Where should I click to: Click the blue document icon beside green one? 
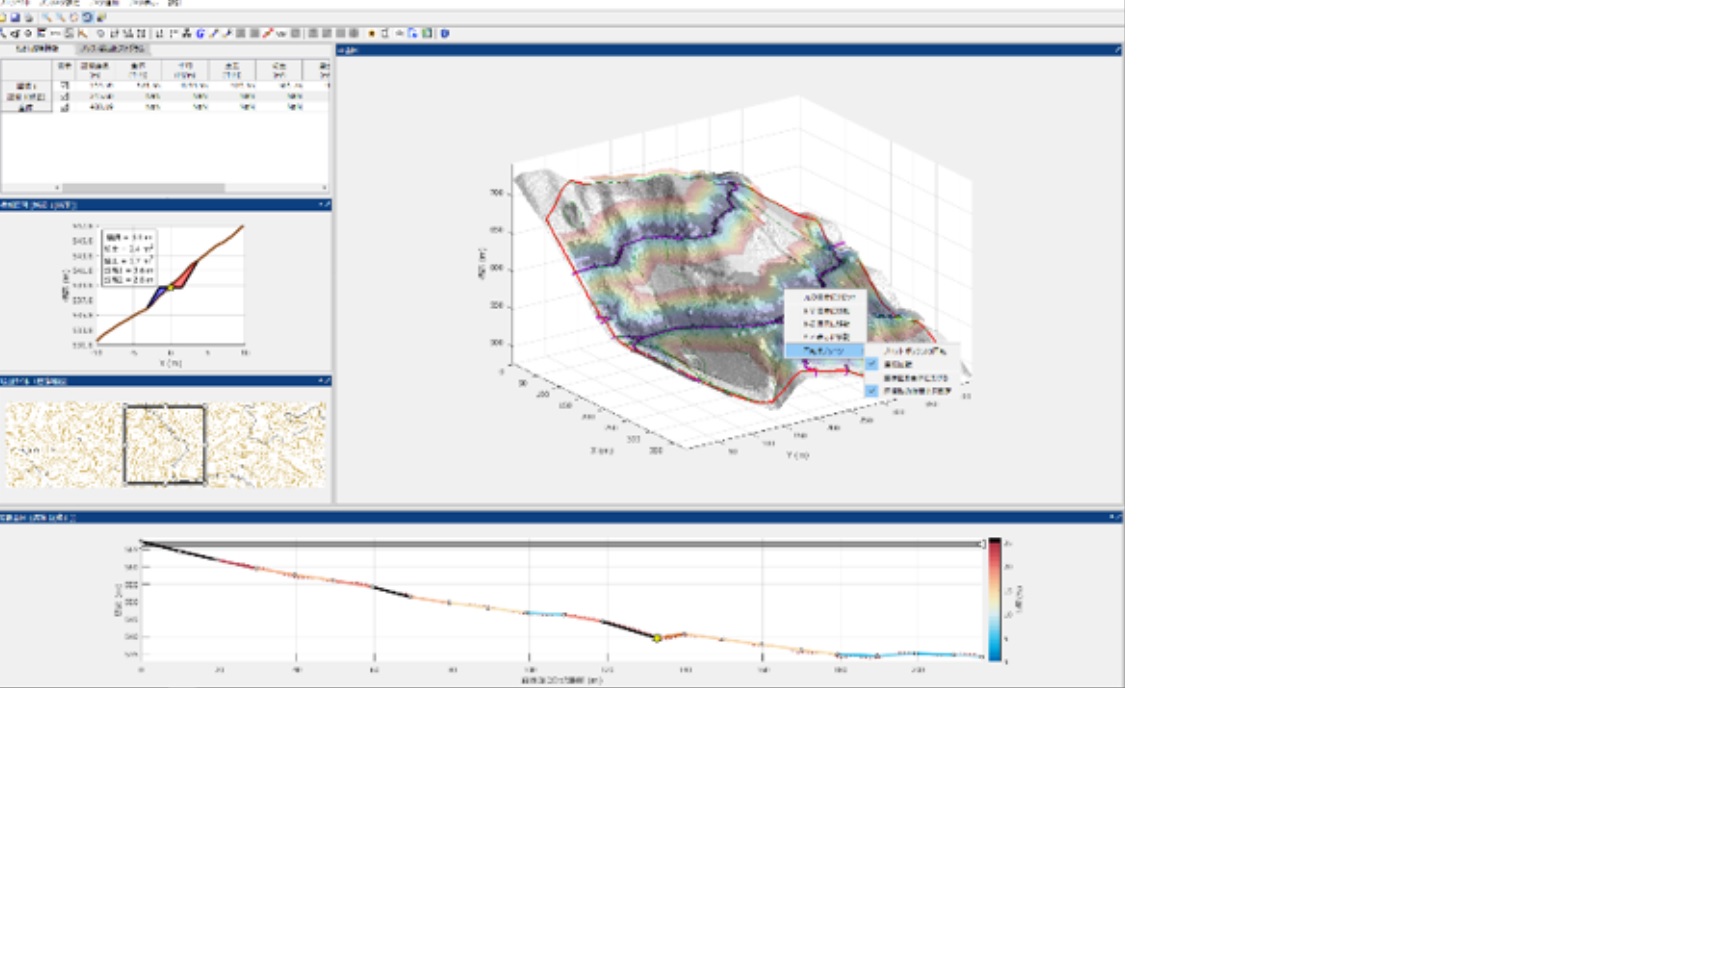coord(413,33)
